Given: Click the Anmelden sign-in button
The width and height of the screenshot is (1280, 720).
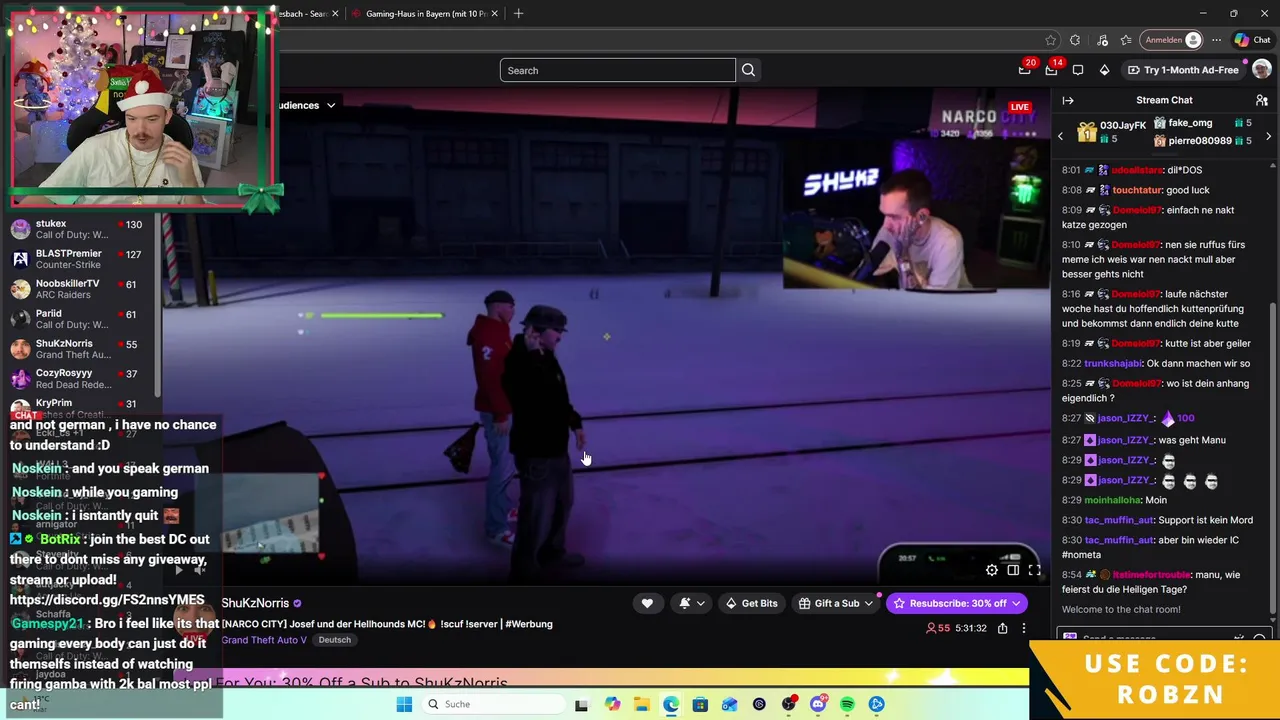Looking at the screenshot, I should click(1173, 40).
